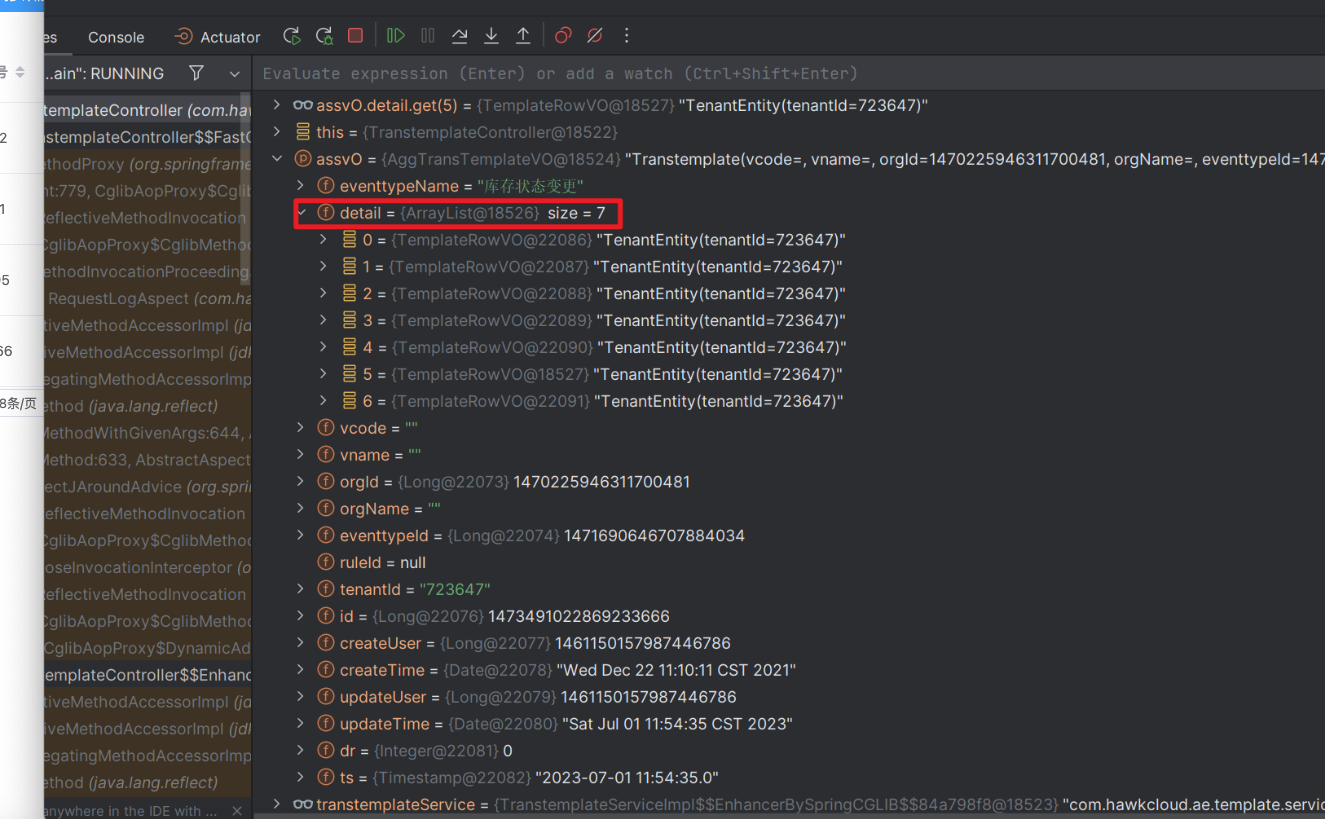Screen dimensions: 1325x819
Task: Click the parameter icon beside assvO
Action: coord(302,159)
